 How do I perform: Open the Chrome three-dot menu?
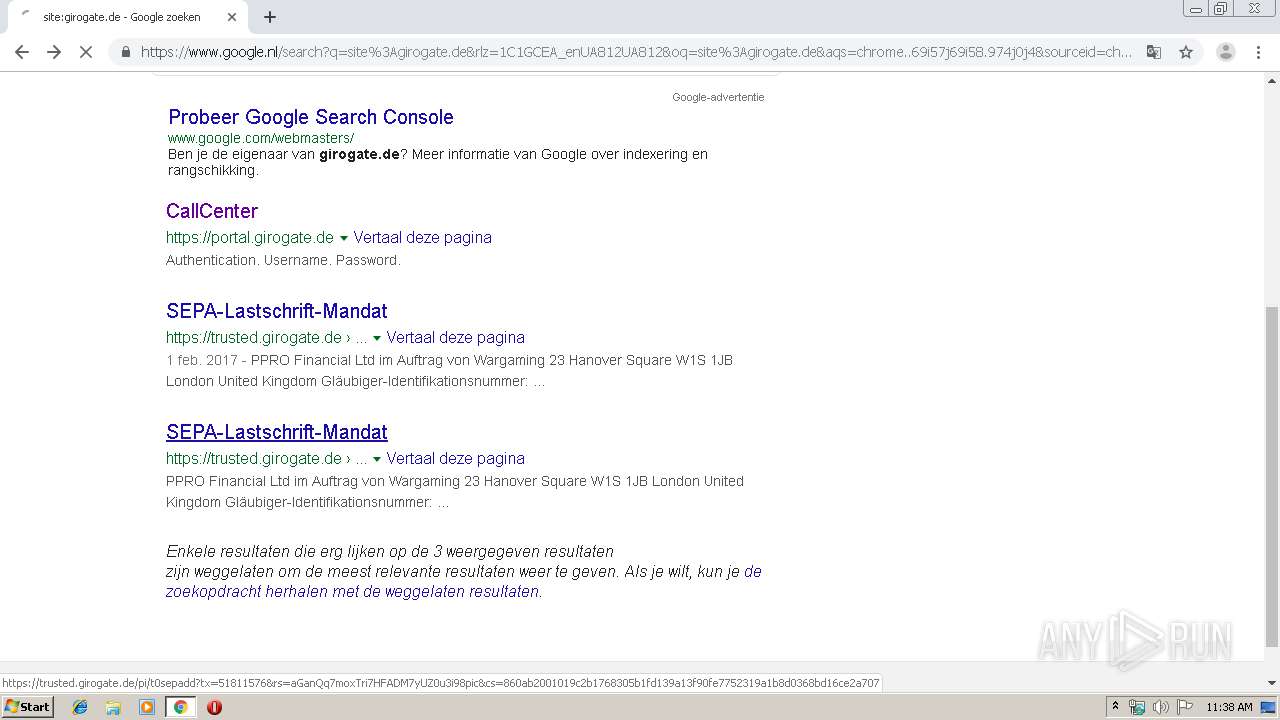1258,52
